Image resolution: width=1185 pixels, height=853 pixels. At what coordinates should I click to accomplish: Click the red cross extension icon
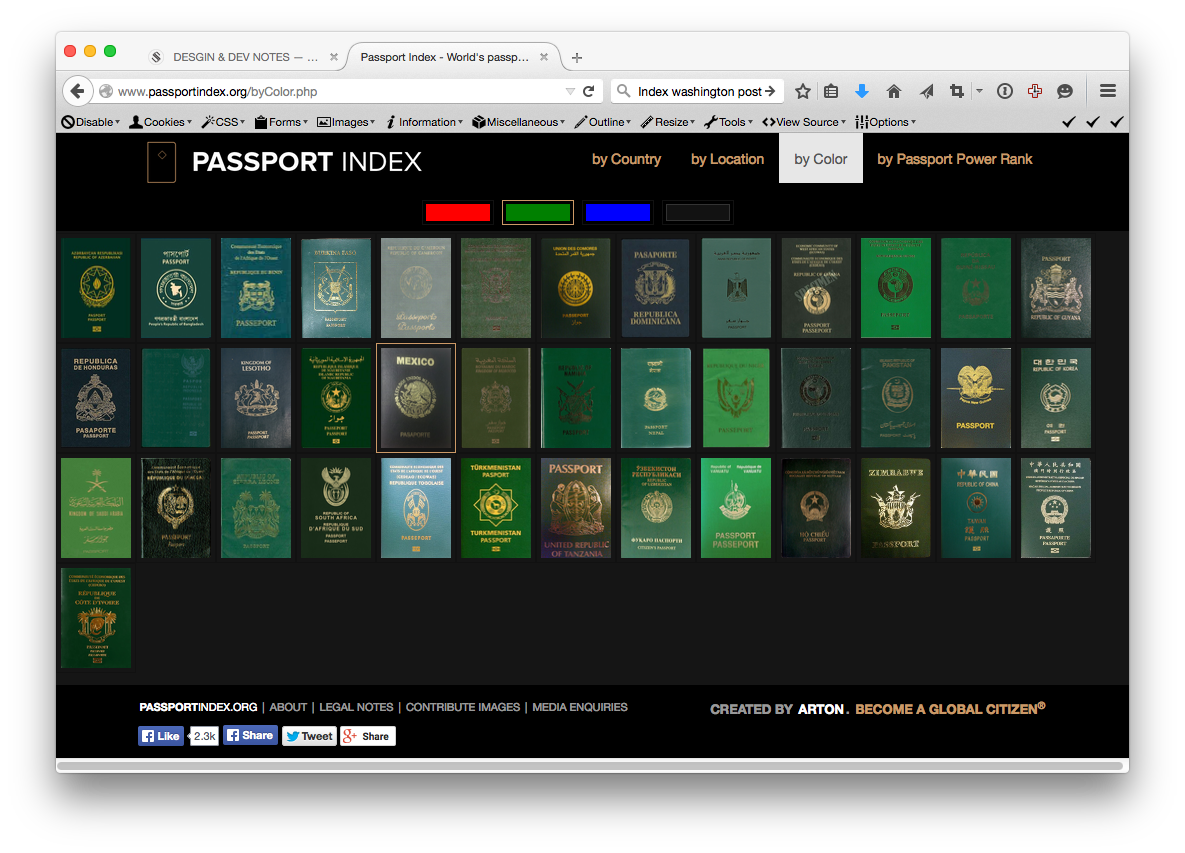(1035, 91)
